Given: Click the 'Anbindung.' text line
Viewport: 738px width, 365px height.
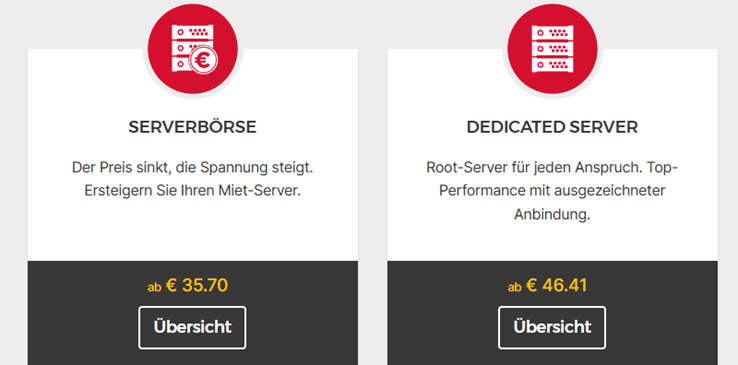Looking at the screenshot, I should [x=552, y=214].
